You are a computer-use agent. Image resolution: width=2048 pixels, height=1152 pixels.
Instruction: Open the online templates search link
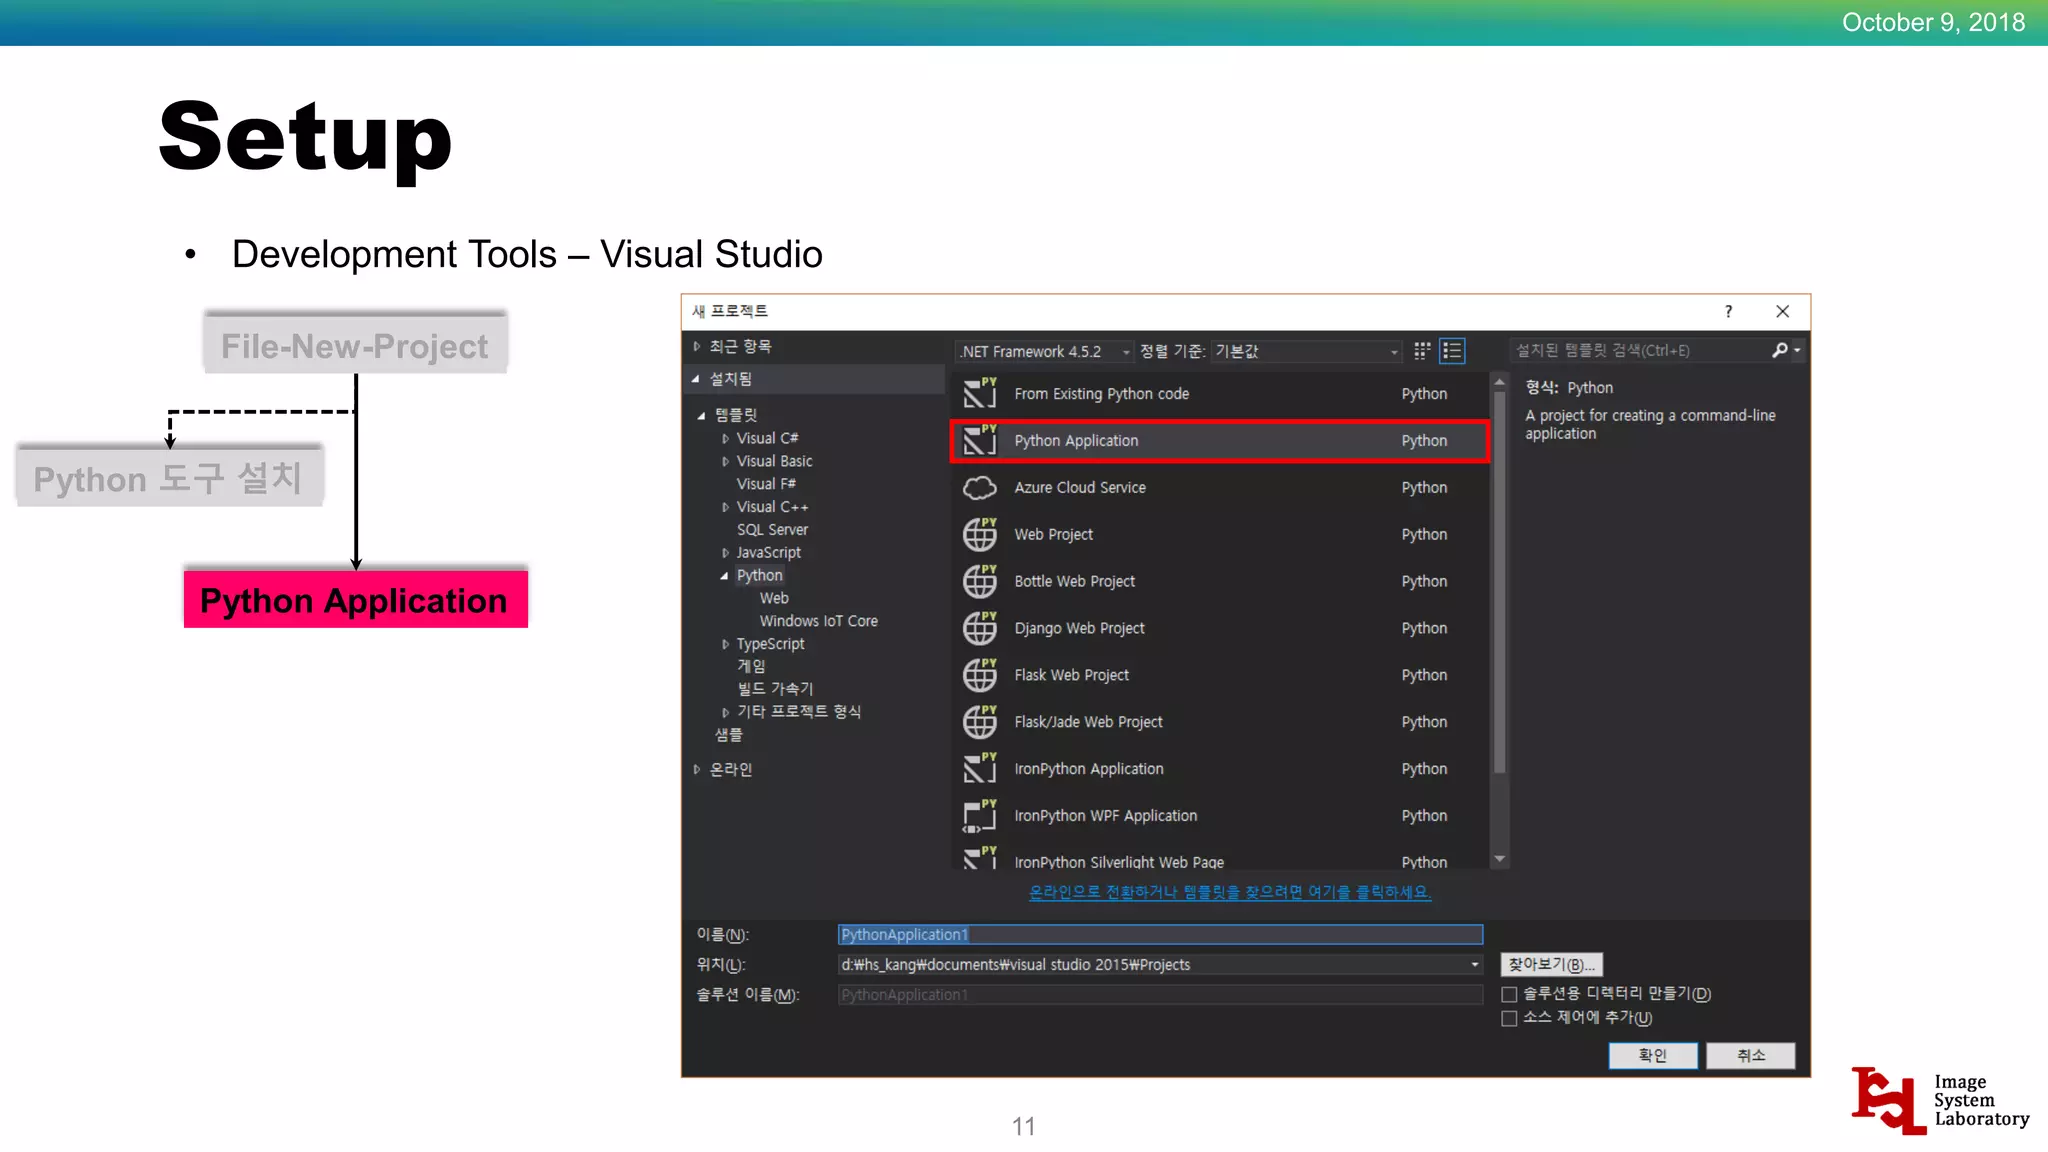(x=1230, y=892)
